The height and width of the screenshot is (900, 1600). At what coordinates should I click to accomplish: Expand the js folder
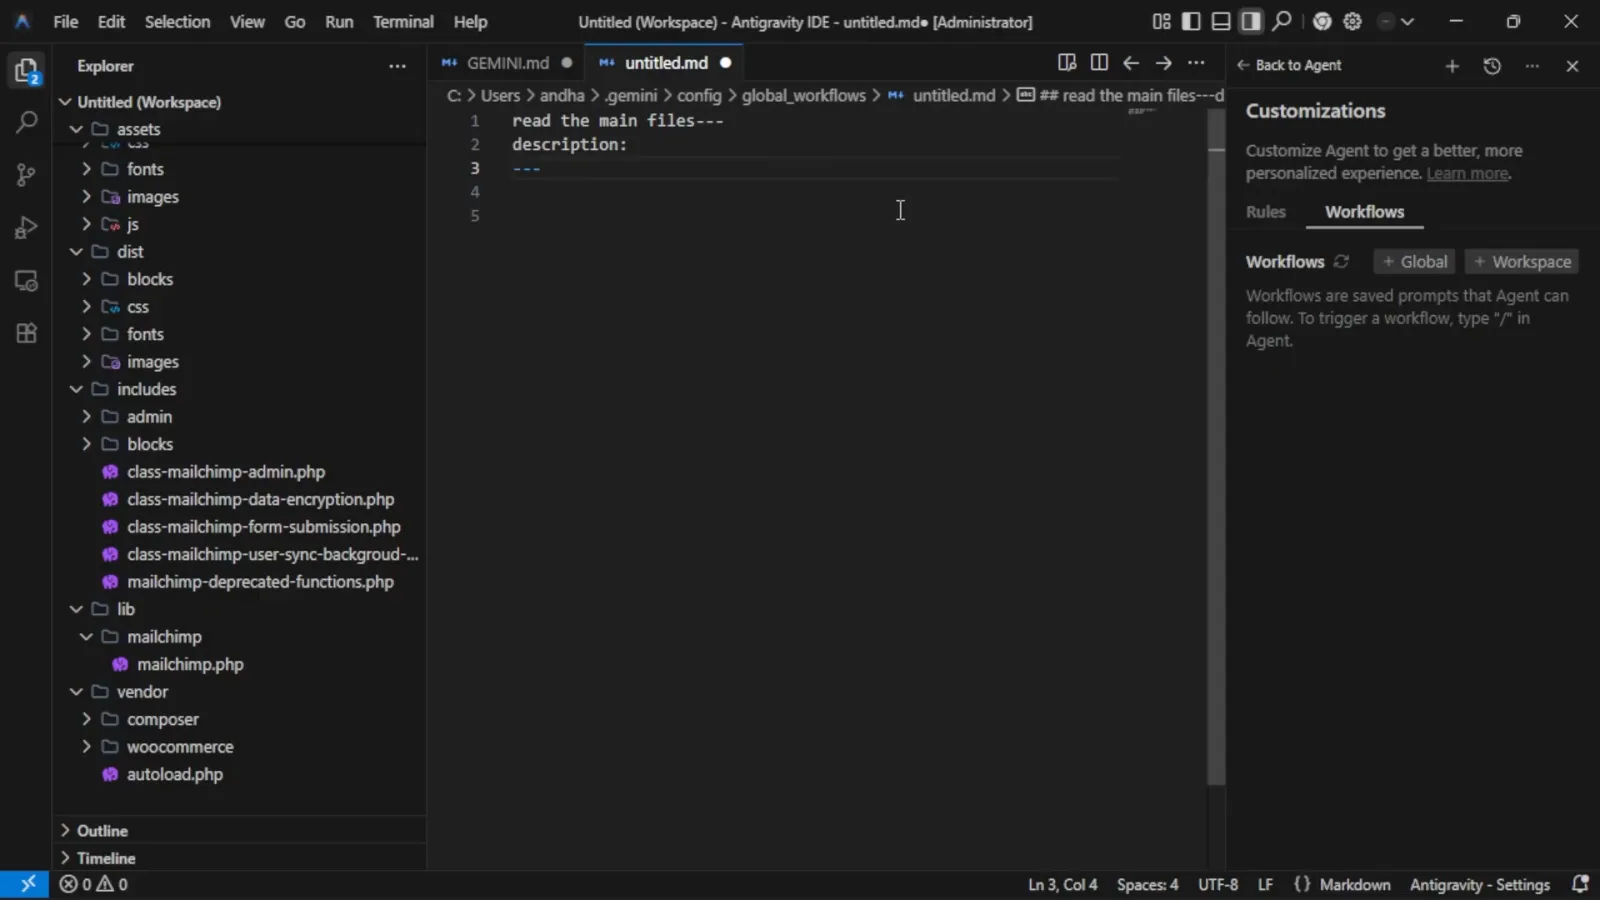click(86, 224)
